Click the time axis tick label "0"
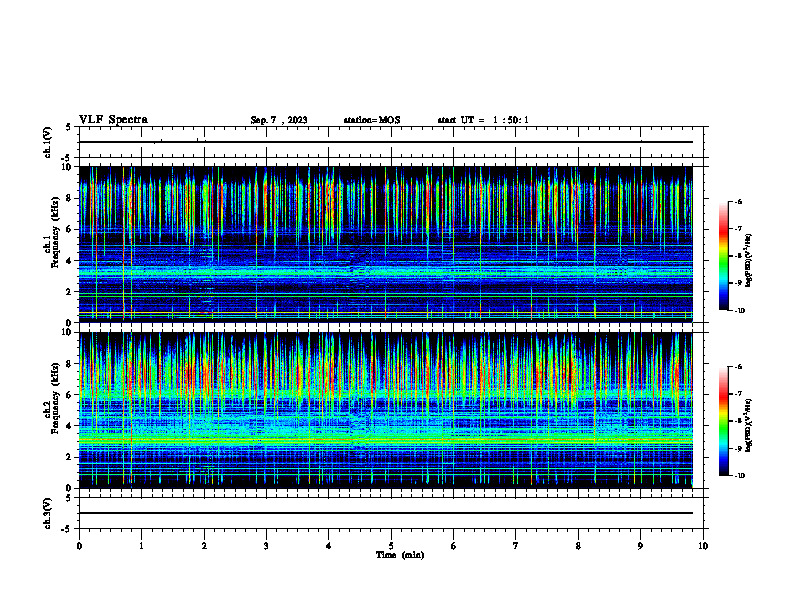792x612 pixels. (x=79, y=546)
